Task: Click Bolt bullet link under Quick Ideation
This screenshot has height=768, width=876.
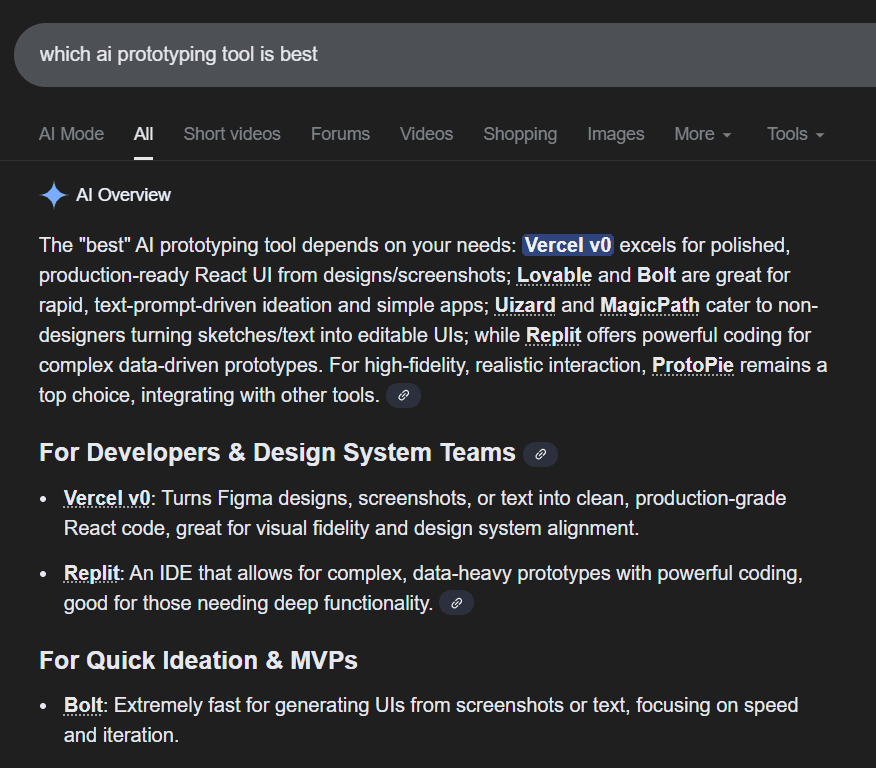Action: click(x=83, y=705)
